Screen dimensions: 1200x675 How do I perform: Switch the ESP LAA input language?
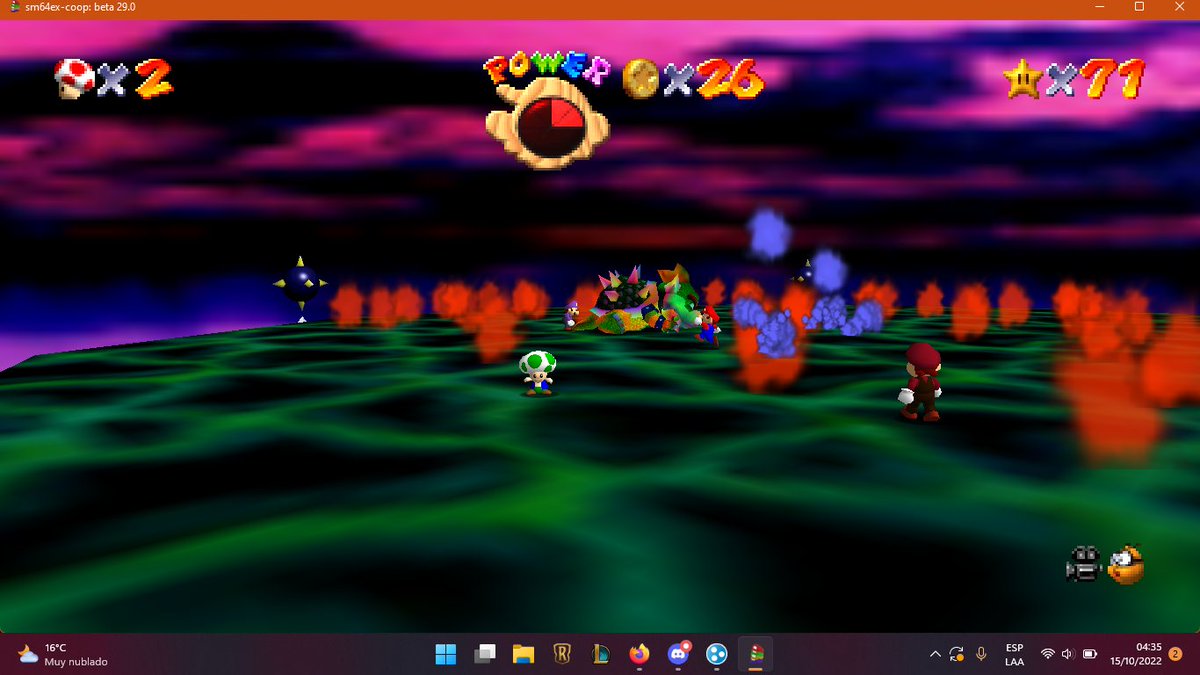1014,654
